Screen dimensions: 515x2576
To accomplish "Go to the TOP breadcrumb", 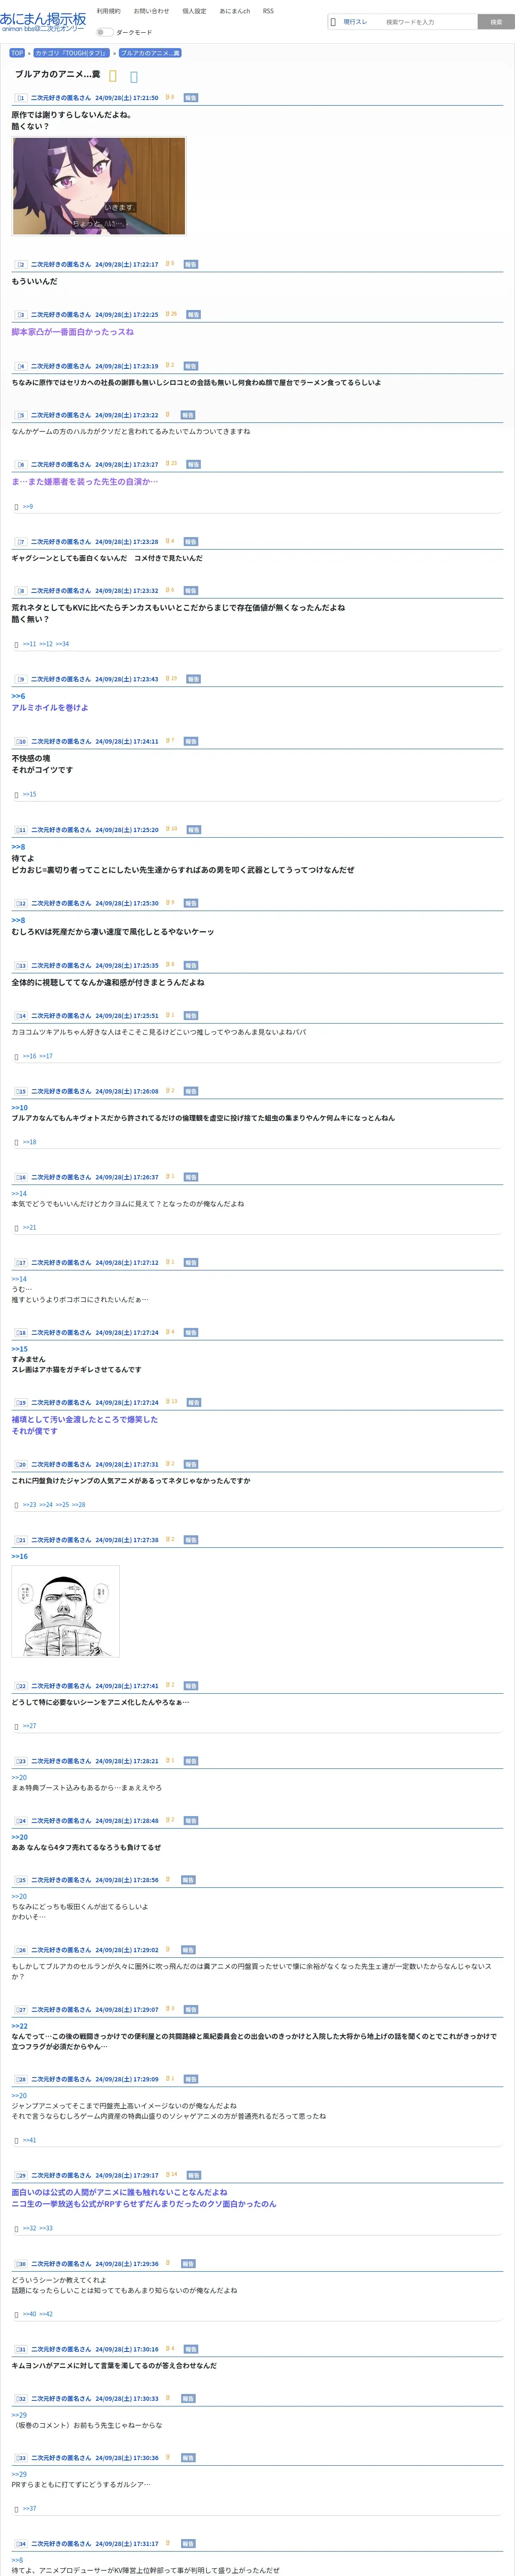I will point(17,53).
